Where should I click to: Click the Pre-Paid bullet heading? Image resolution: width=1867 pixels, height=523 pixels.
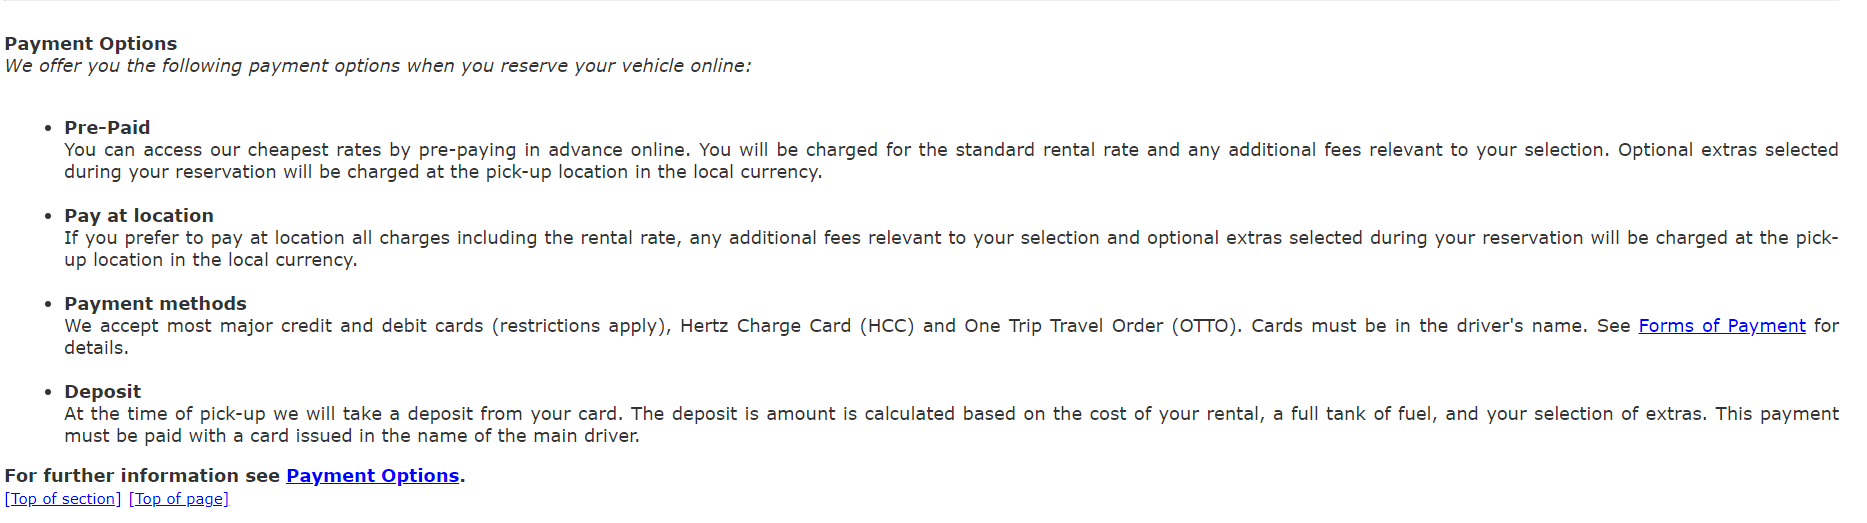107,128
